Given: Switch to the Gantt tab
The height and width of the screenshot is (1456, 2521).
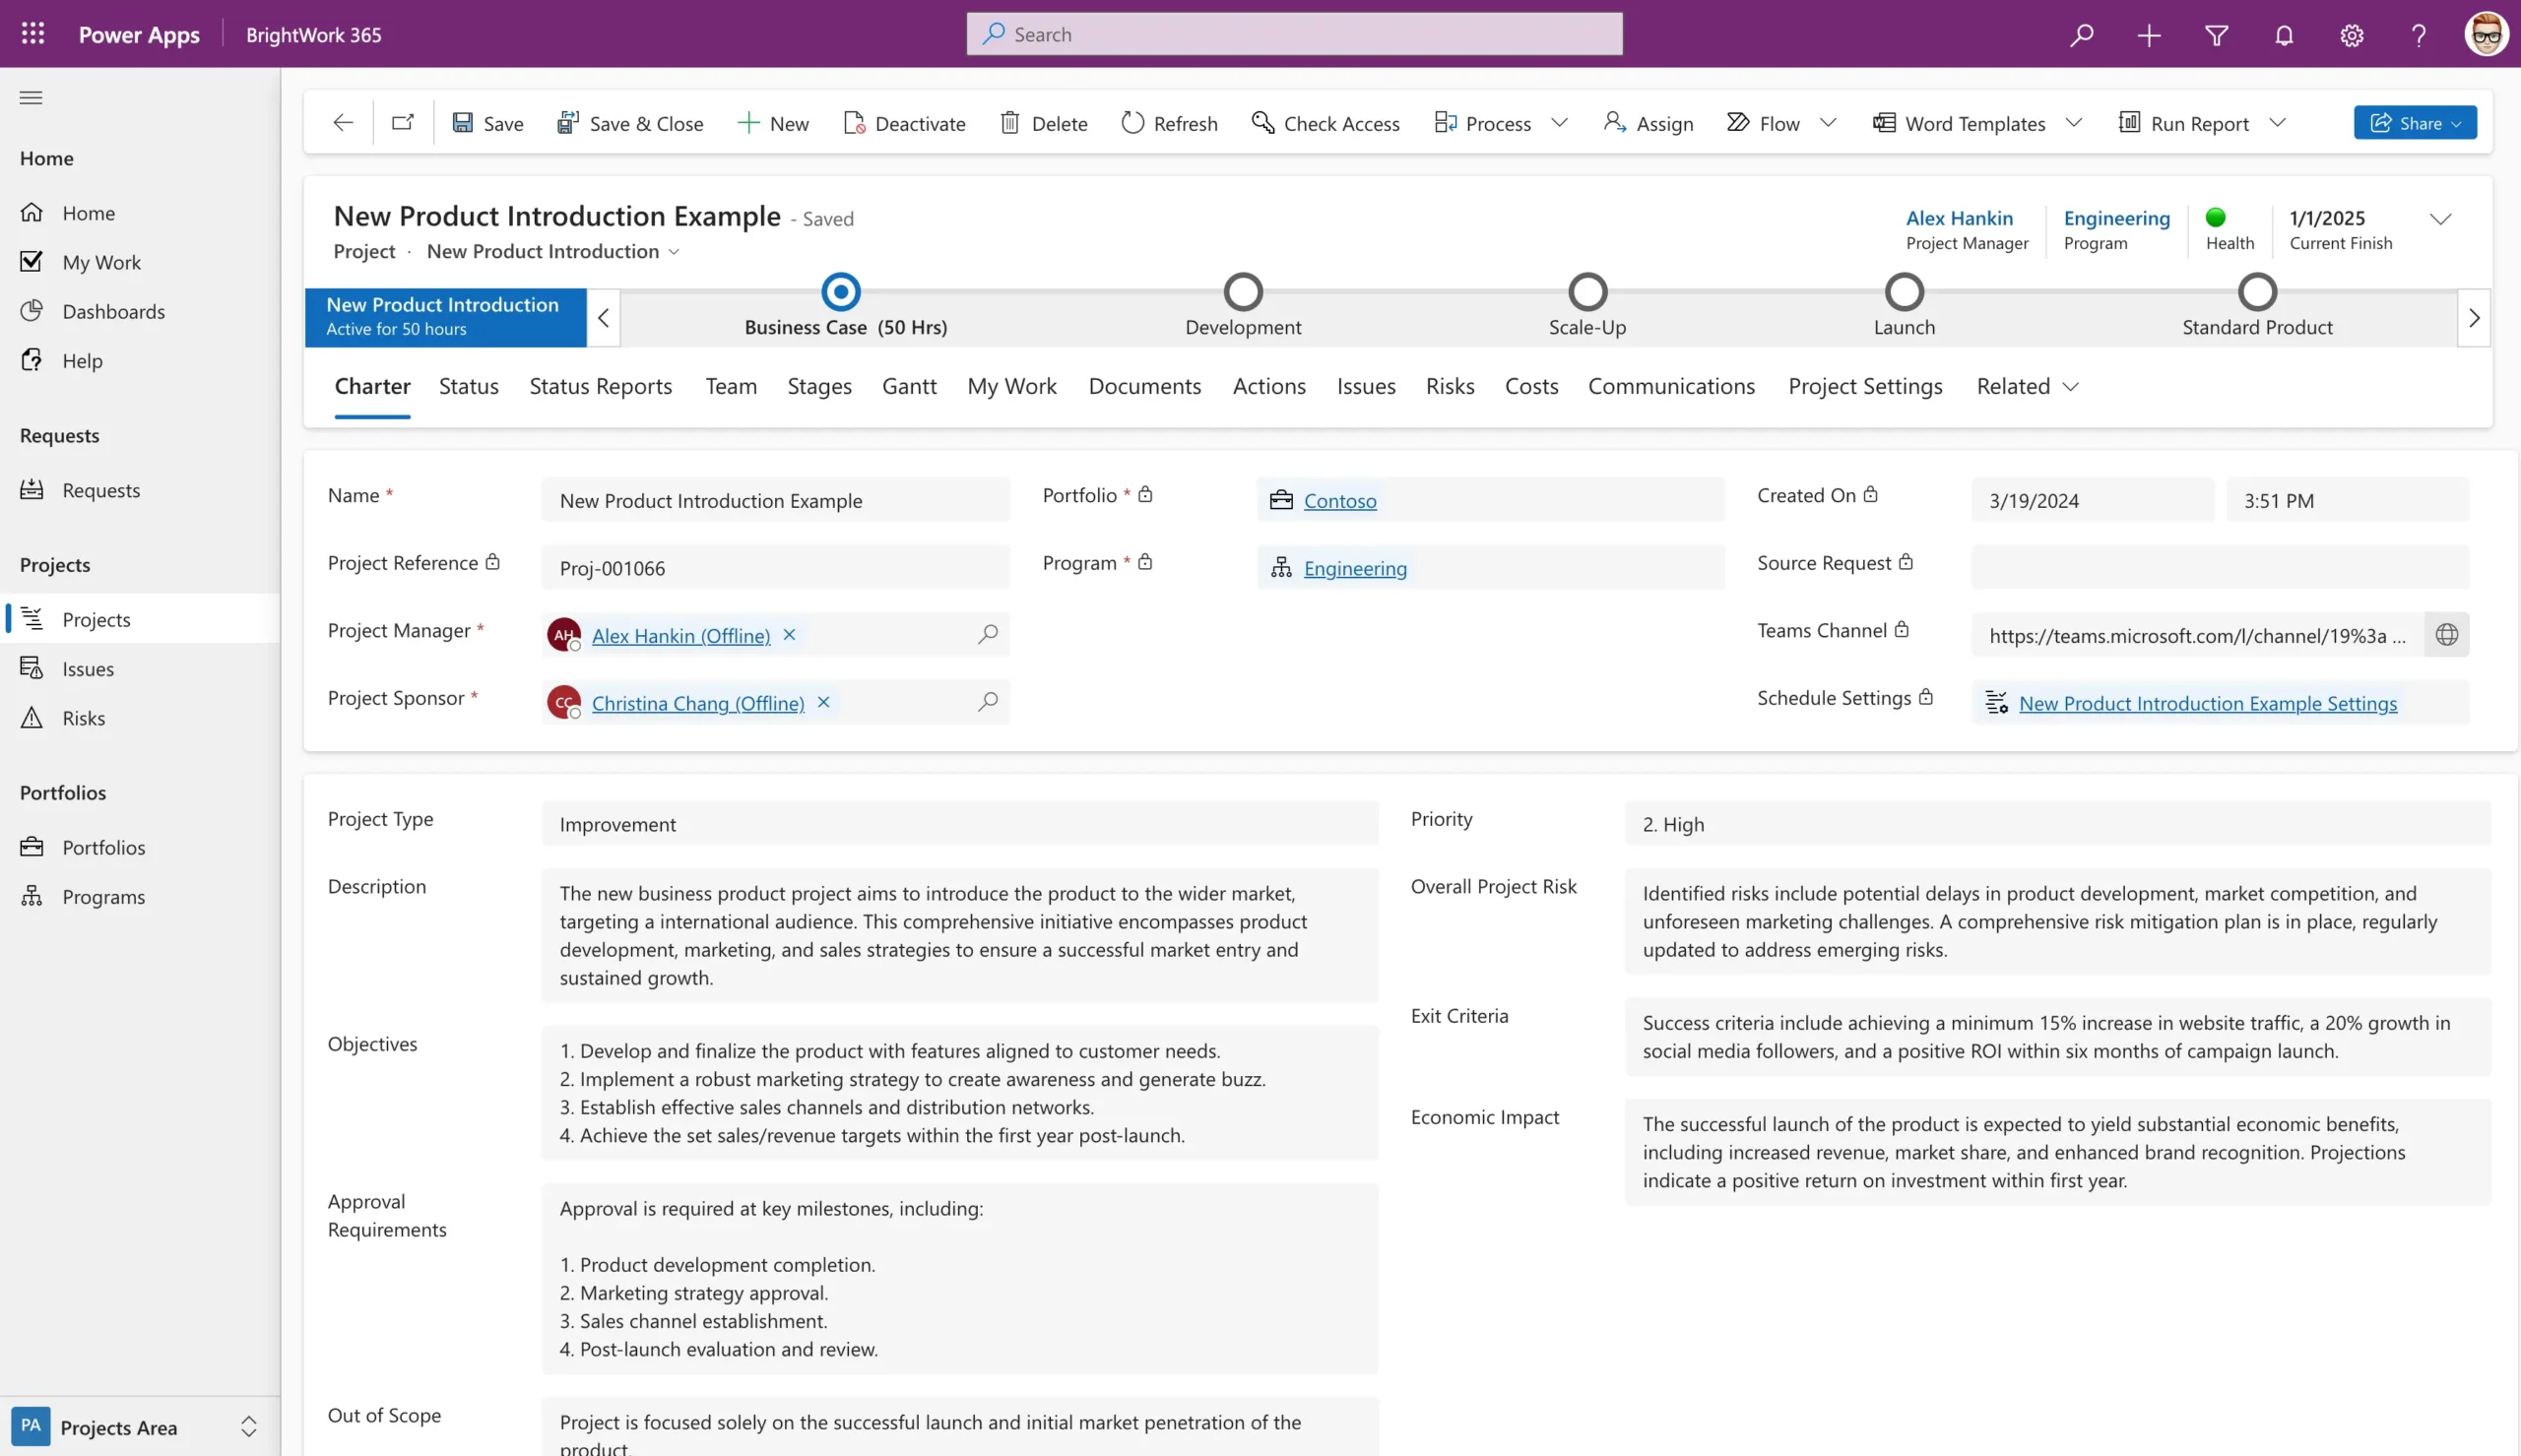Looking at the screenshot, I should point(909,386).
